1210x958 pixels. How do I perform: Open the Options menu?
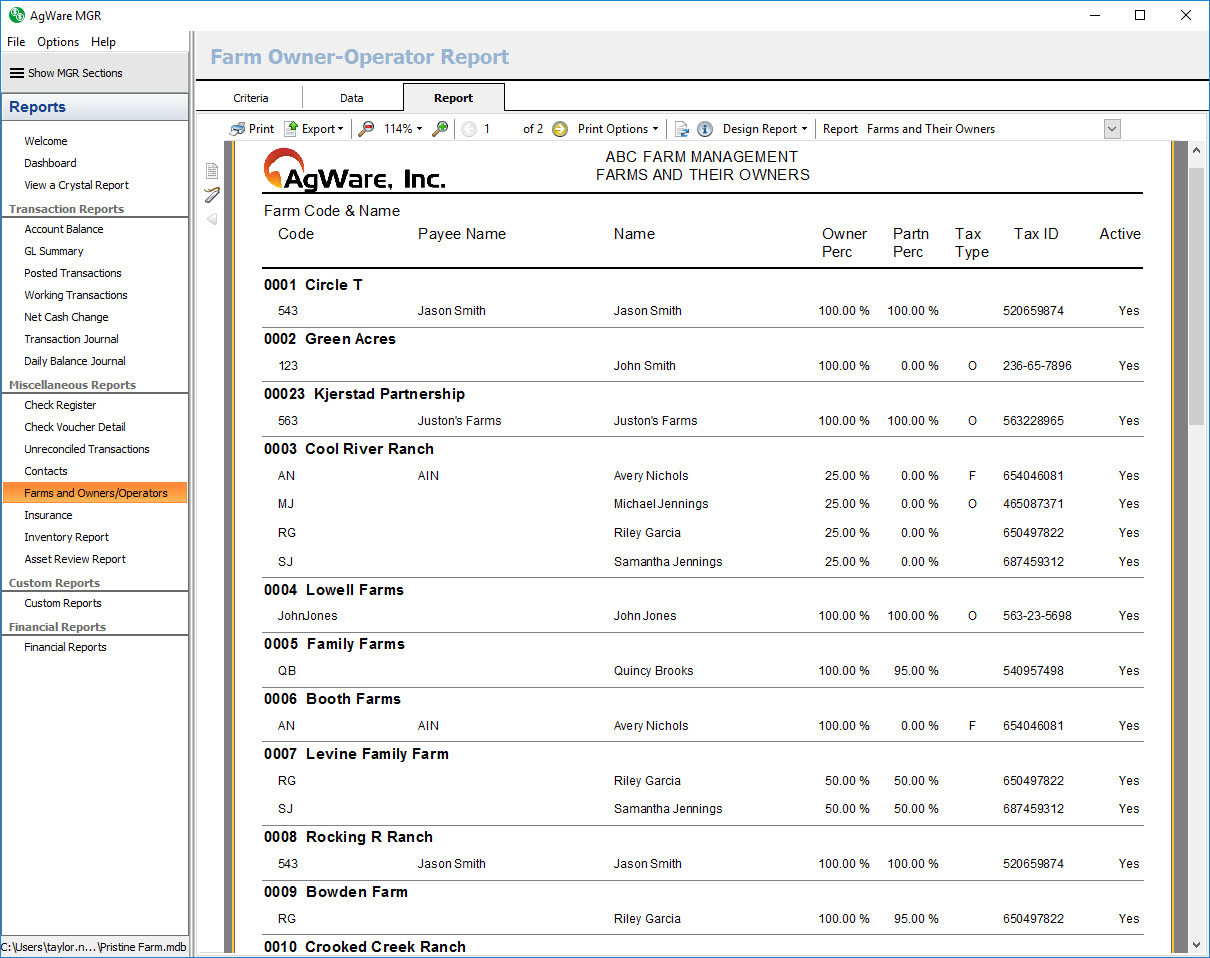point(58,42)
